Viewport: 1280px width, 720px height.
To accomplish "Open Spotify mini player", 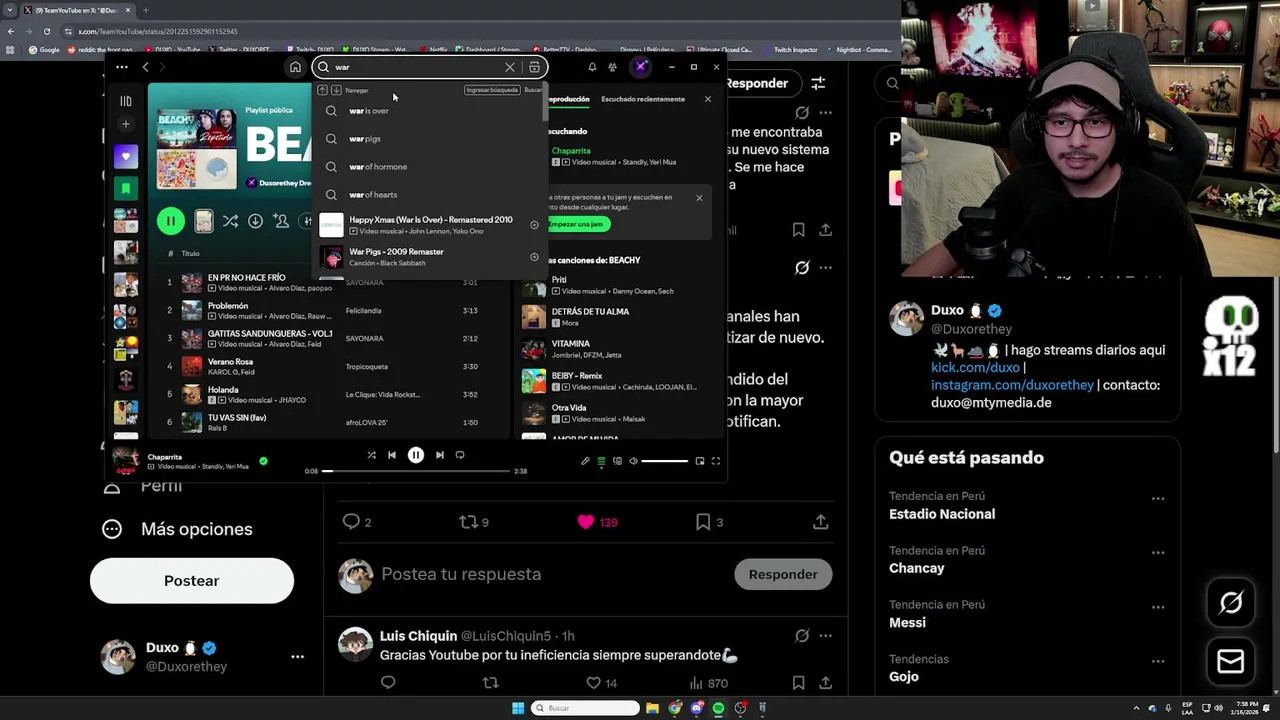I will pyautogui.click(x=700, y=461).
